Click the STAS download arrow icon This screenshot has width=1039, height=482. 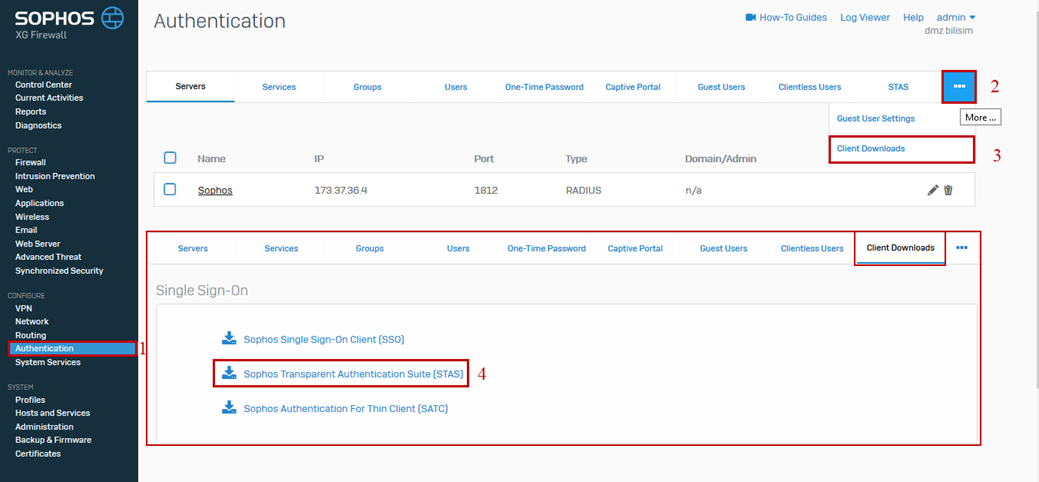pyautogui.click(x=229, y=373)
